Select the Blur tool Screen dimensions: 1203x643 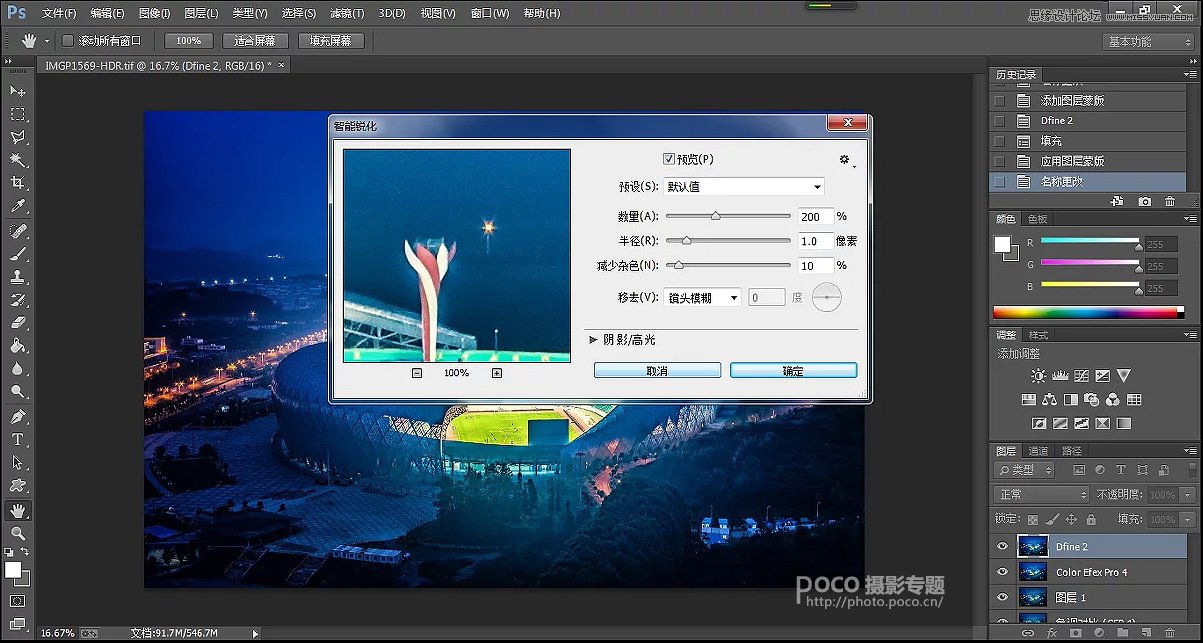click(18, 368)
